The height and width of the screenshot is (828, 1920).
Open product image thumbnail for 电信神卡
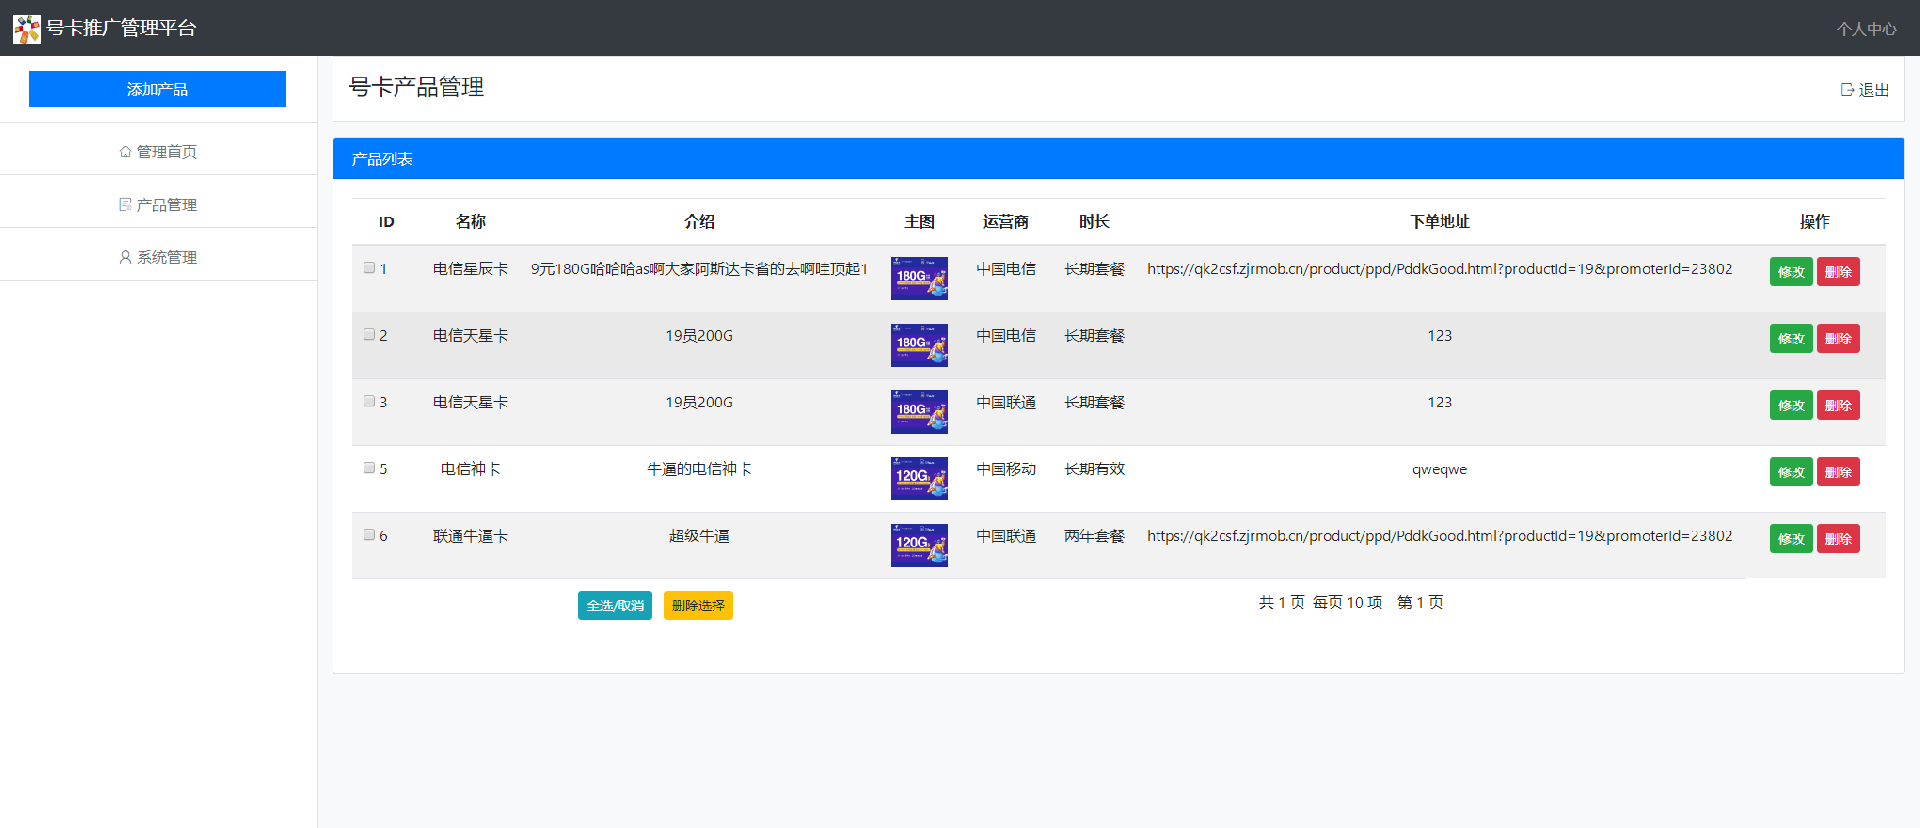tap(919, 478)
